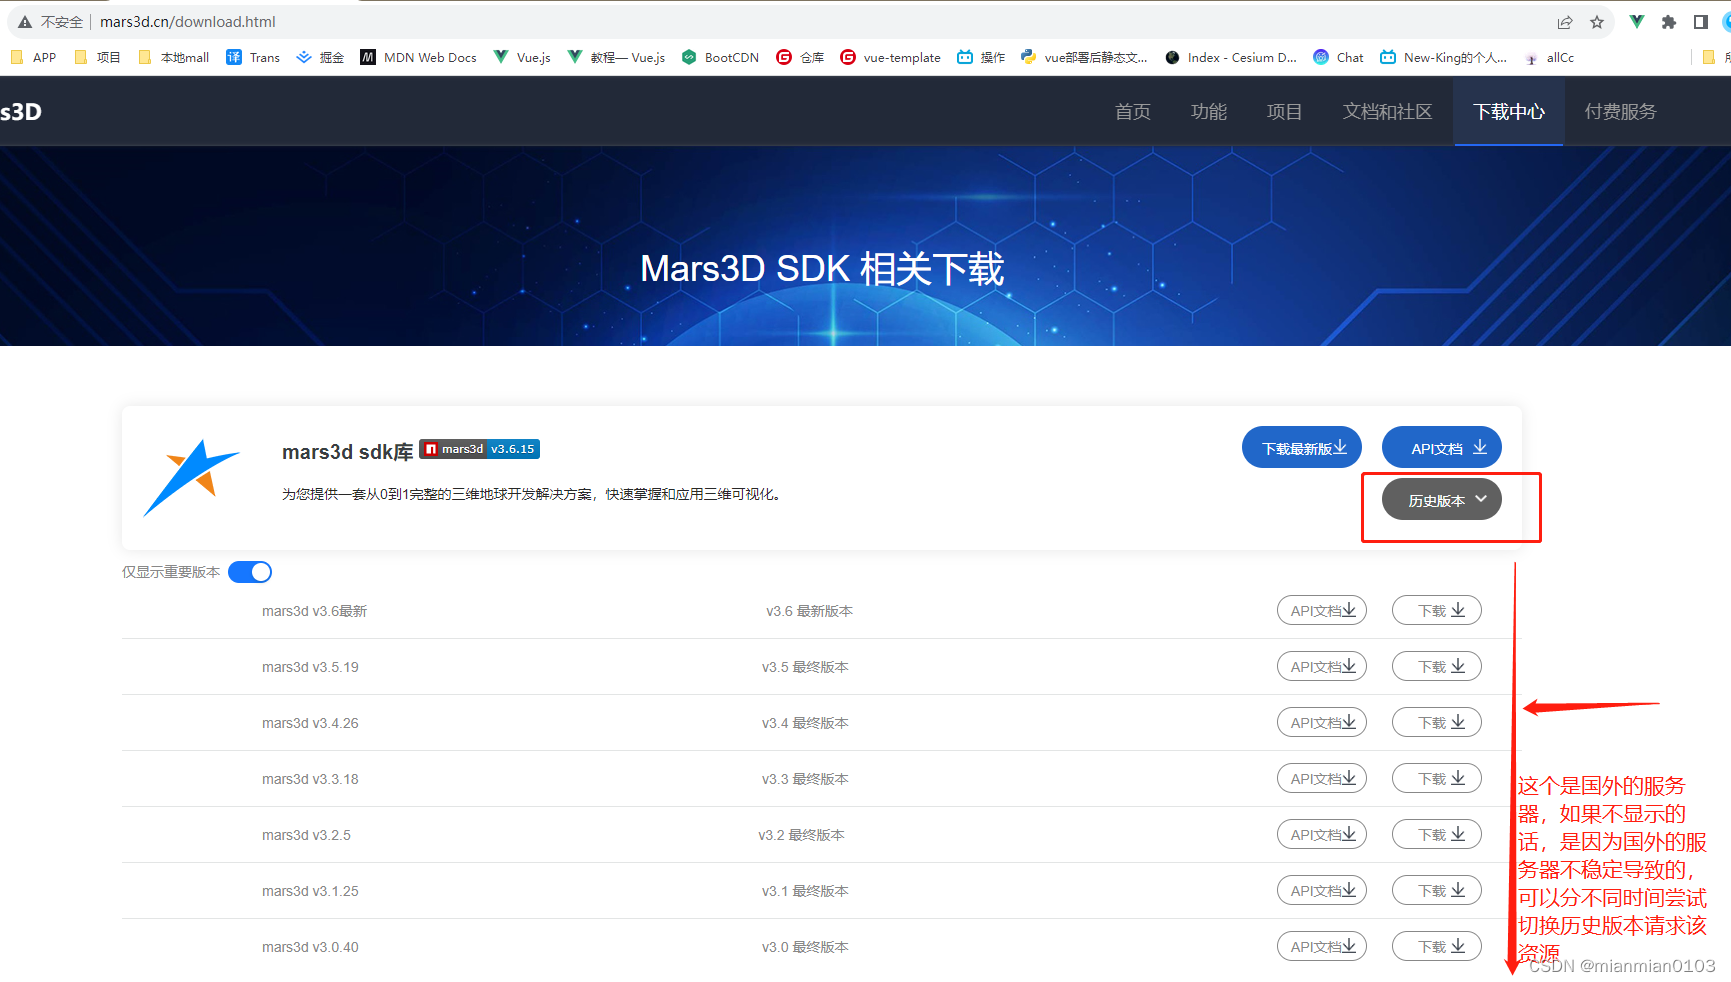Click 下载 for mars3d v3.2.5

(1437, 835)
